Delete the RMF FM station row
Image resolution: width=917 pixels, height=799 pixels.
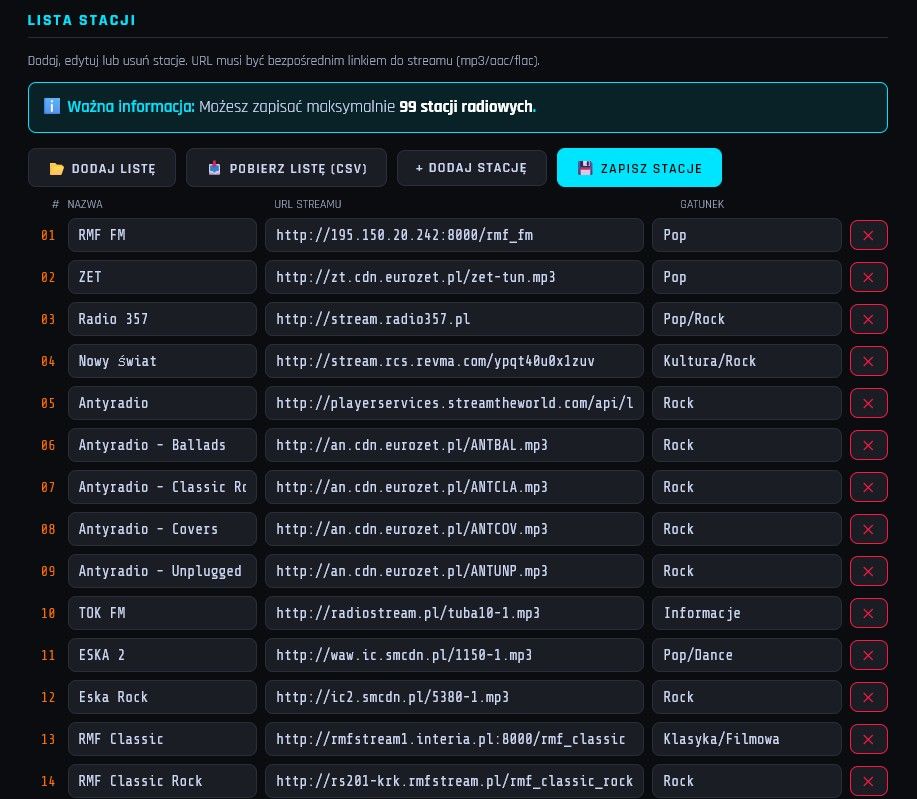coord(868,235)
